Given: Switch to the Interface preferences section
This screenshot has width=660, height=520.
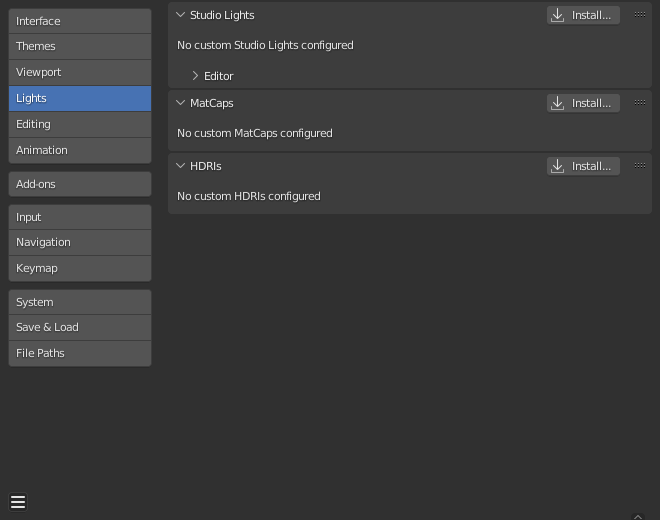Looking at the screenshot, I should click(x=80, y=21).
